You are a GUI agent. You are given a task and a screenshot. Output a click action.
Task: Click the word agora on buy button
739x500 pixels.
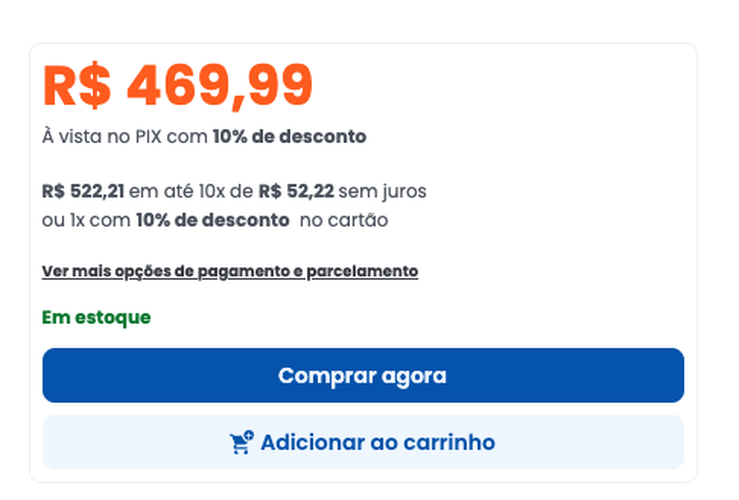click(414, 376)
